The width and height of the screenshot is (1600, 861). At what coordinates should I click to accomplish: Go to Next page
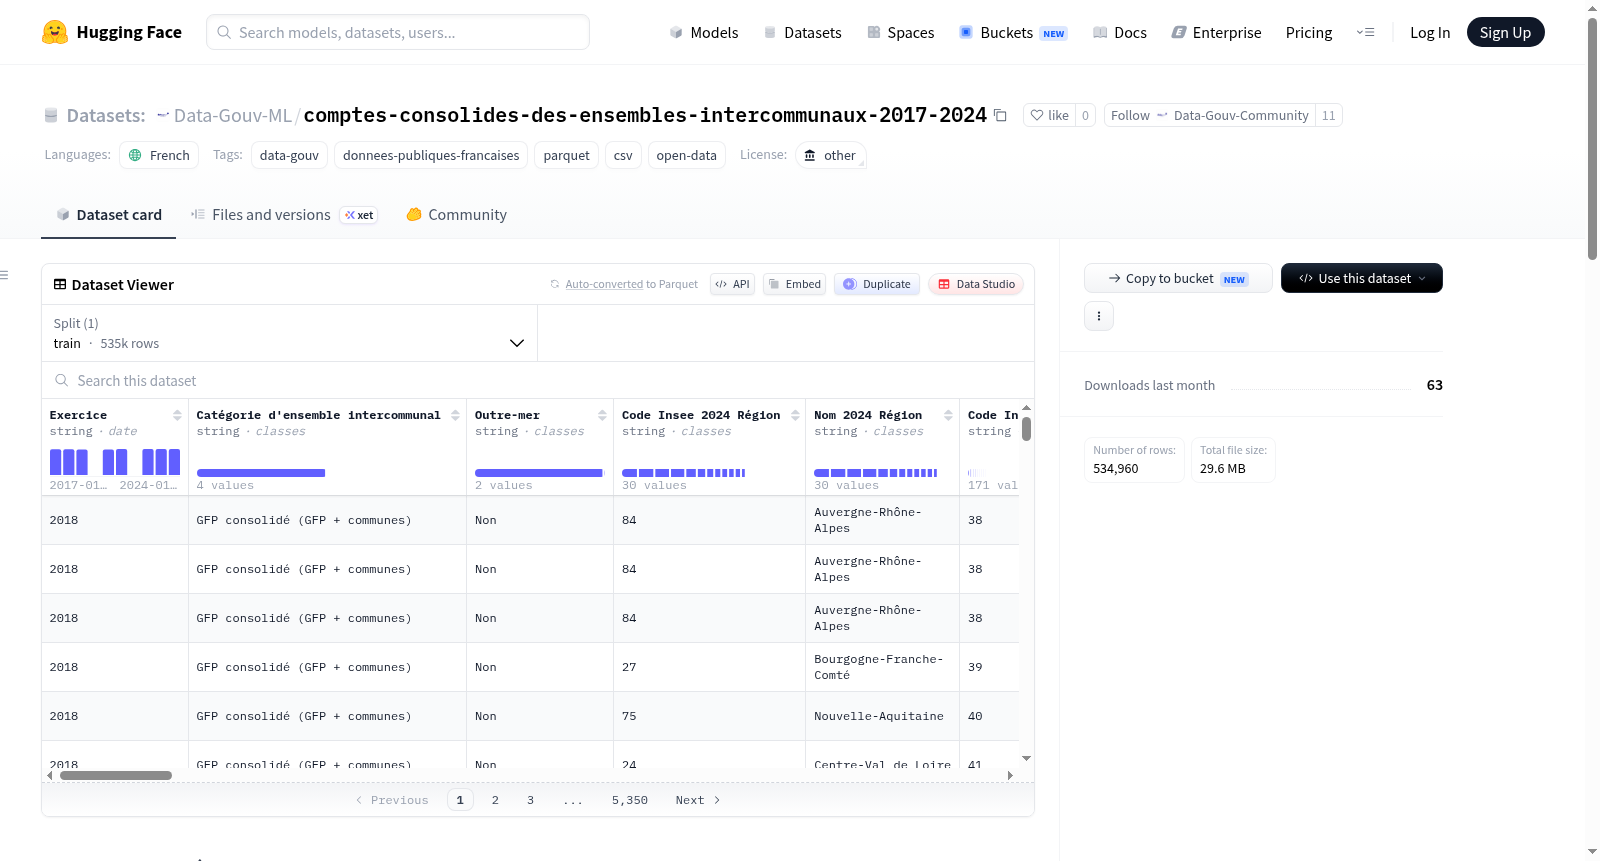(698, 800)
